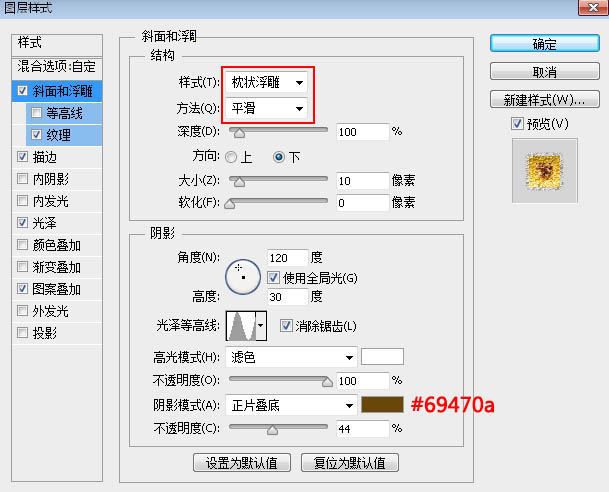
Task: Toggle the 斜面和浮雕 checkbox
Action: (x=23, y=91)
